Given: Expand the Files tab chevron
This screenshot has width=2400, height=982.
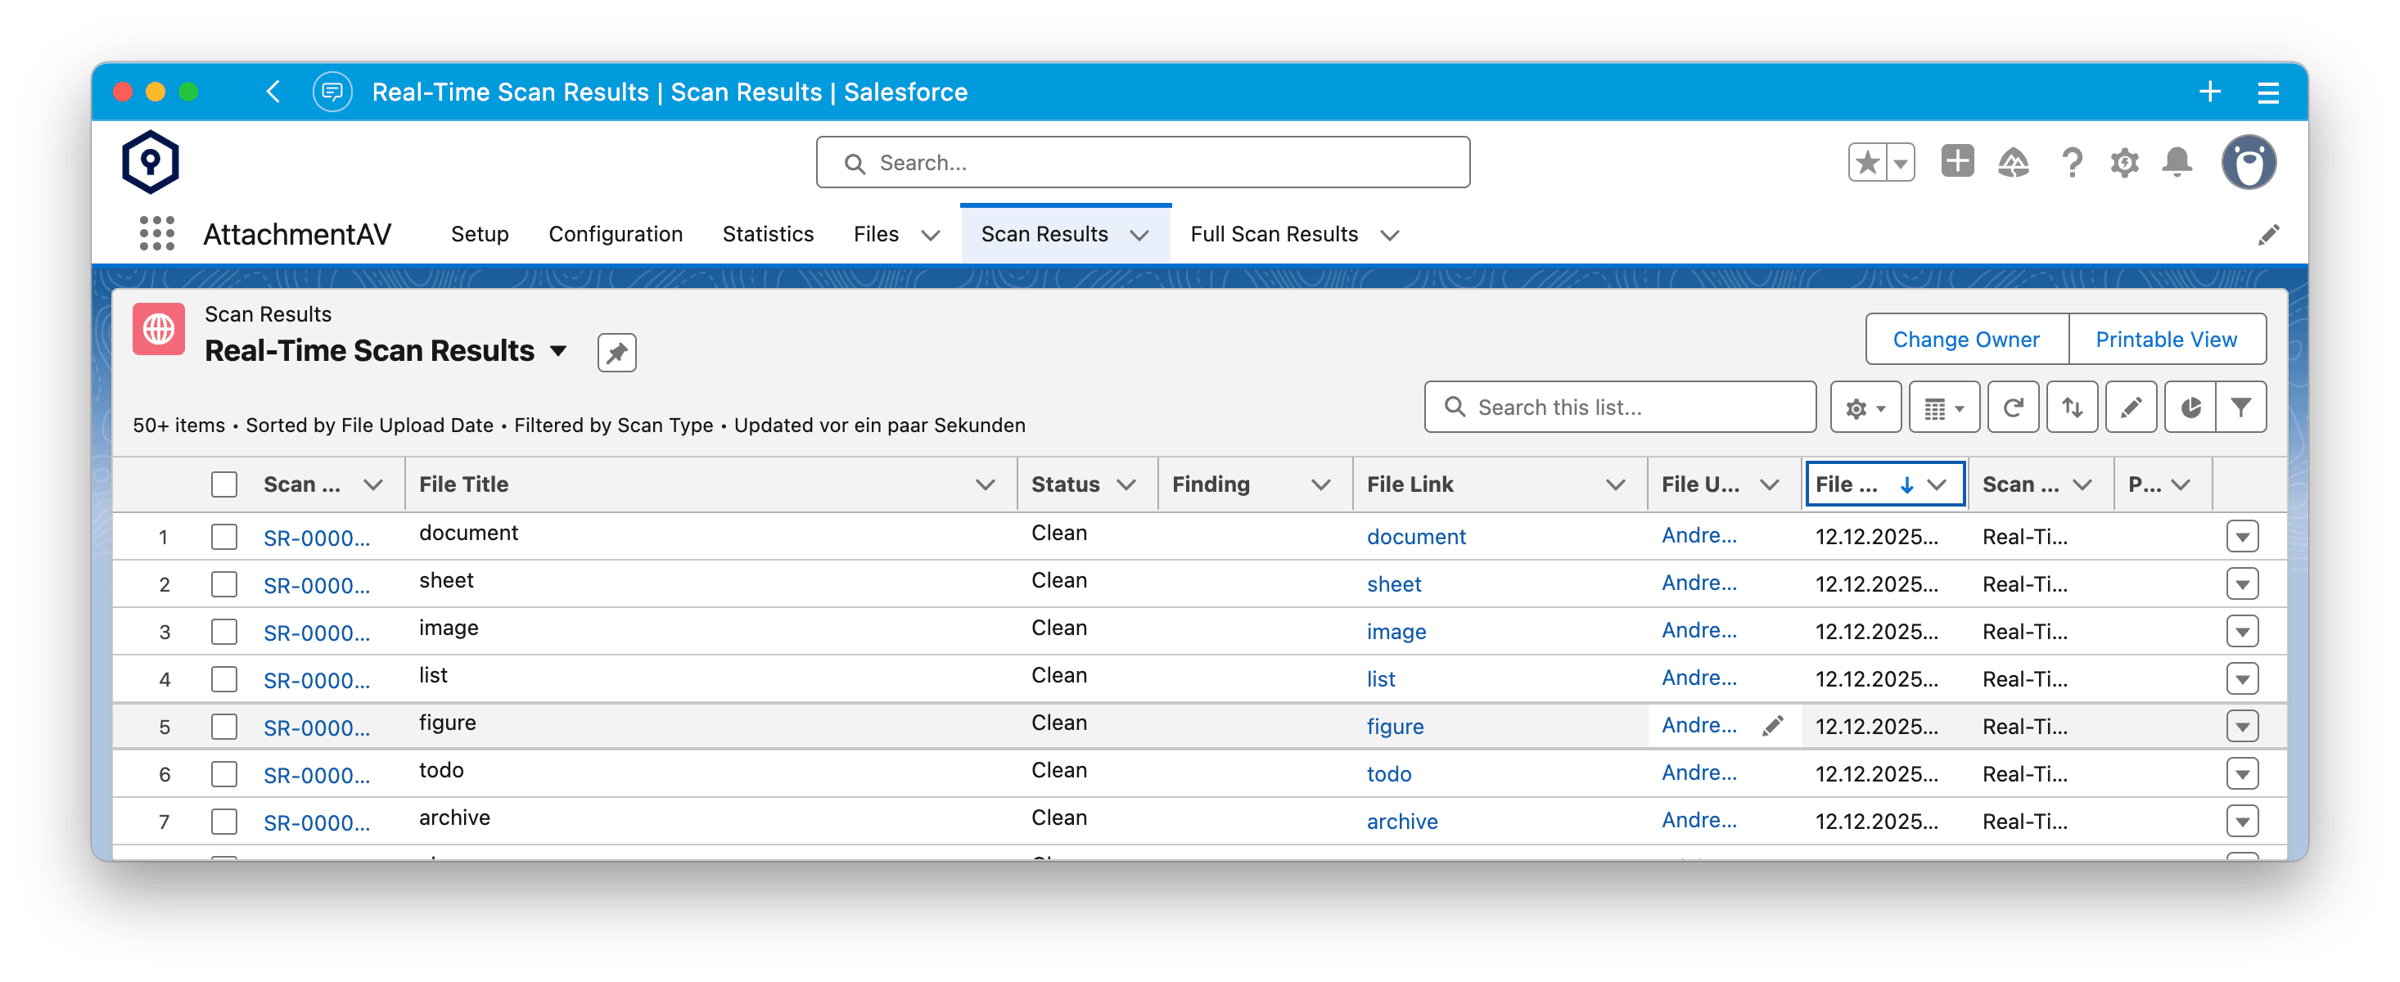Looking at the screenshot, I should point(930,235).
